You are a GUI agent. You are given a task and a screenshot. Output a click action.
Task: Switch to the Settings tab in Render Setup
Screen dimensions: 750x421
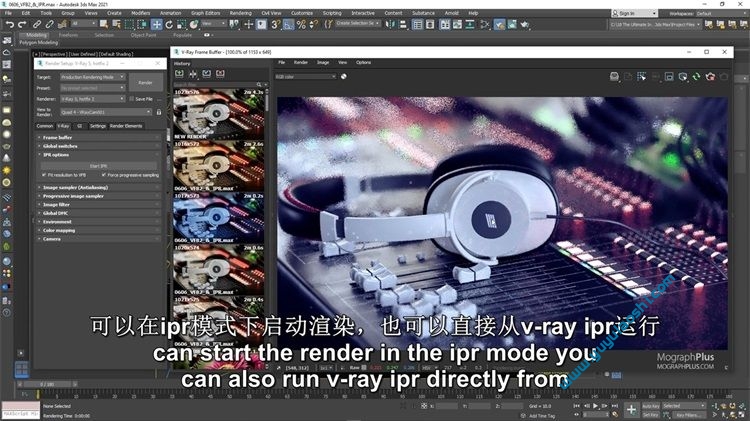click(98, 126)
